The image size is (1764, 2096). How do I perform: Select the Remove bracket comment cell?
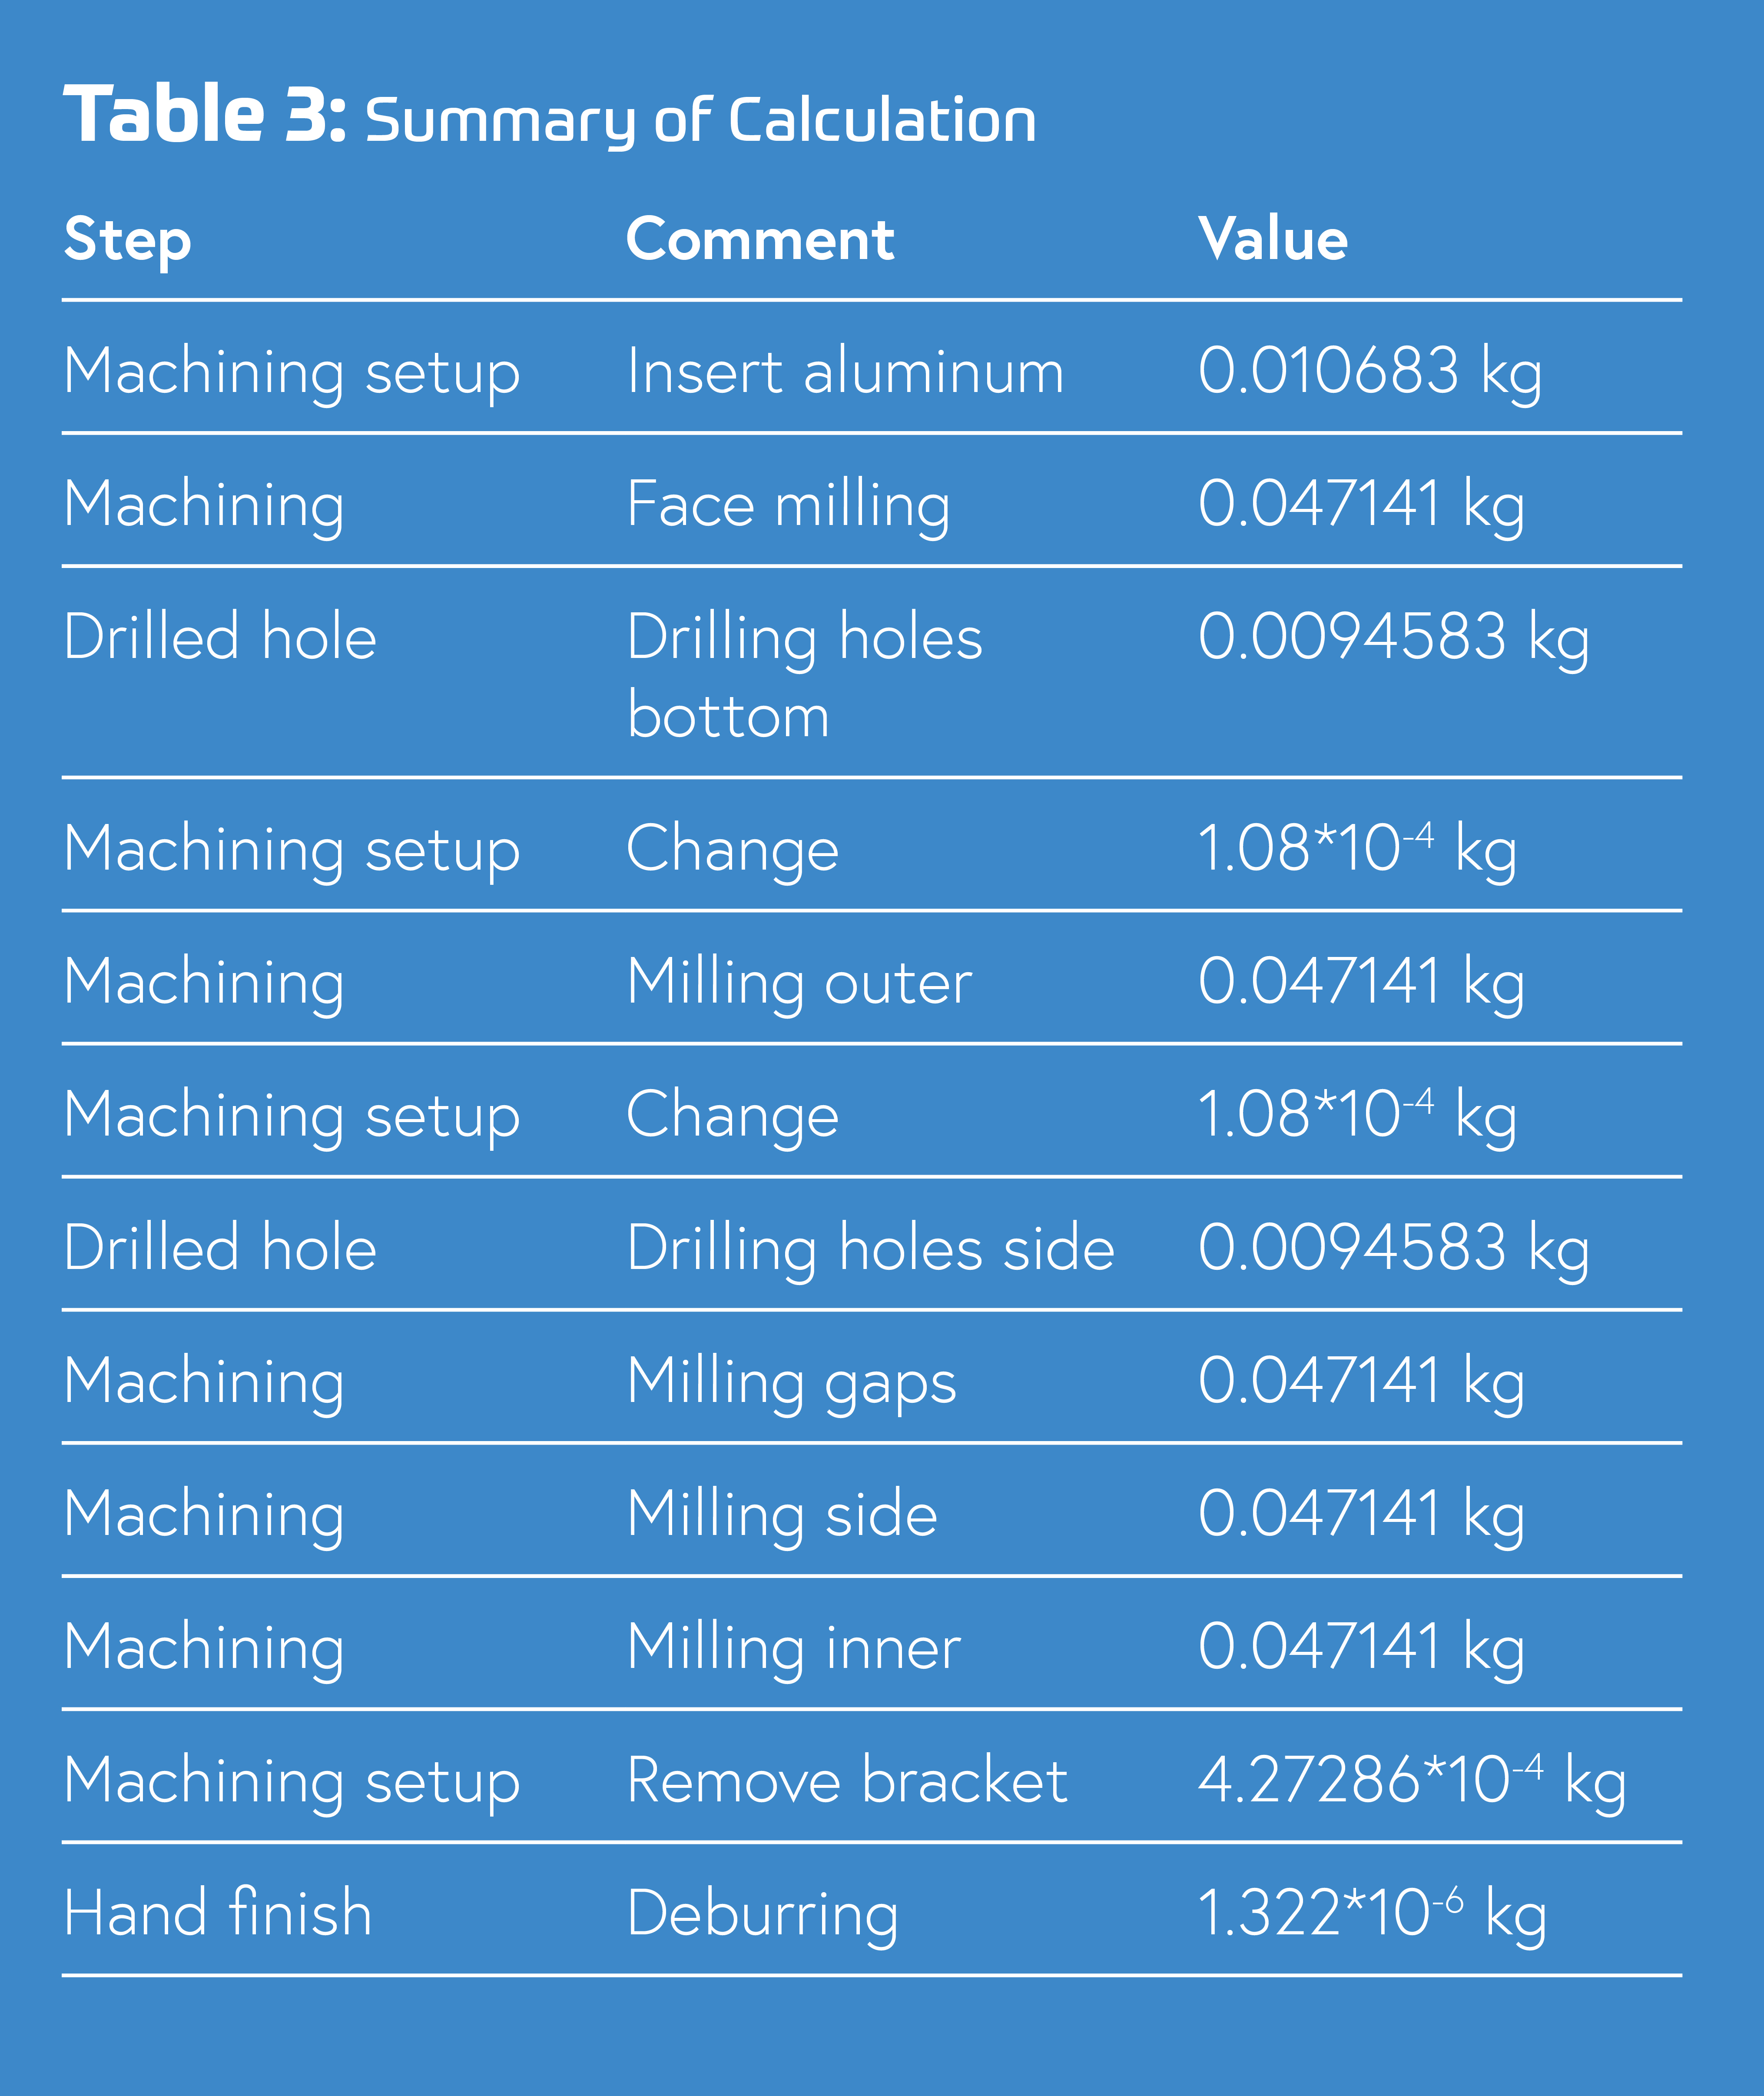coord(847,1781)
